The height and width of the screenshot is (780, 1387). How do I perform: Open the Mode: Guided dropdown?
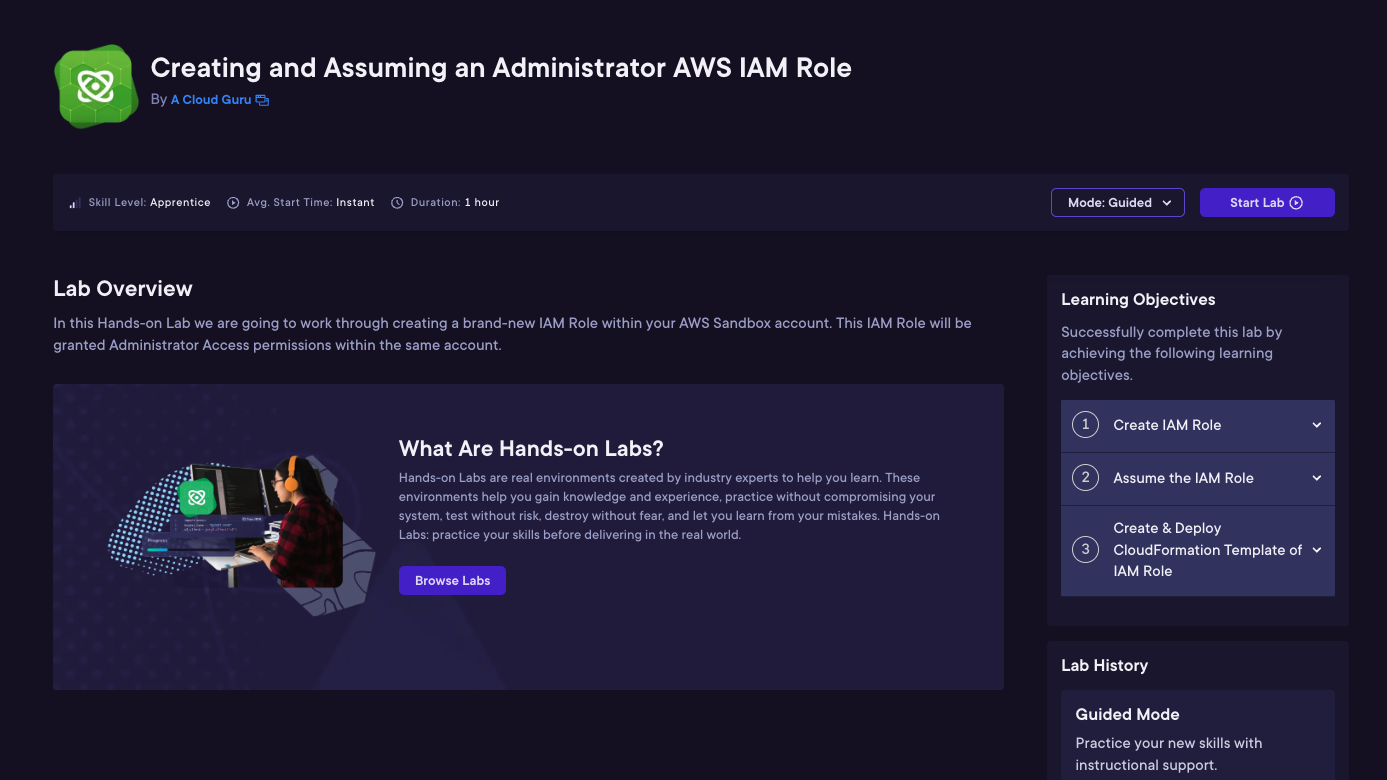coord(1117,203)
